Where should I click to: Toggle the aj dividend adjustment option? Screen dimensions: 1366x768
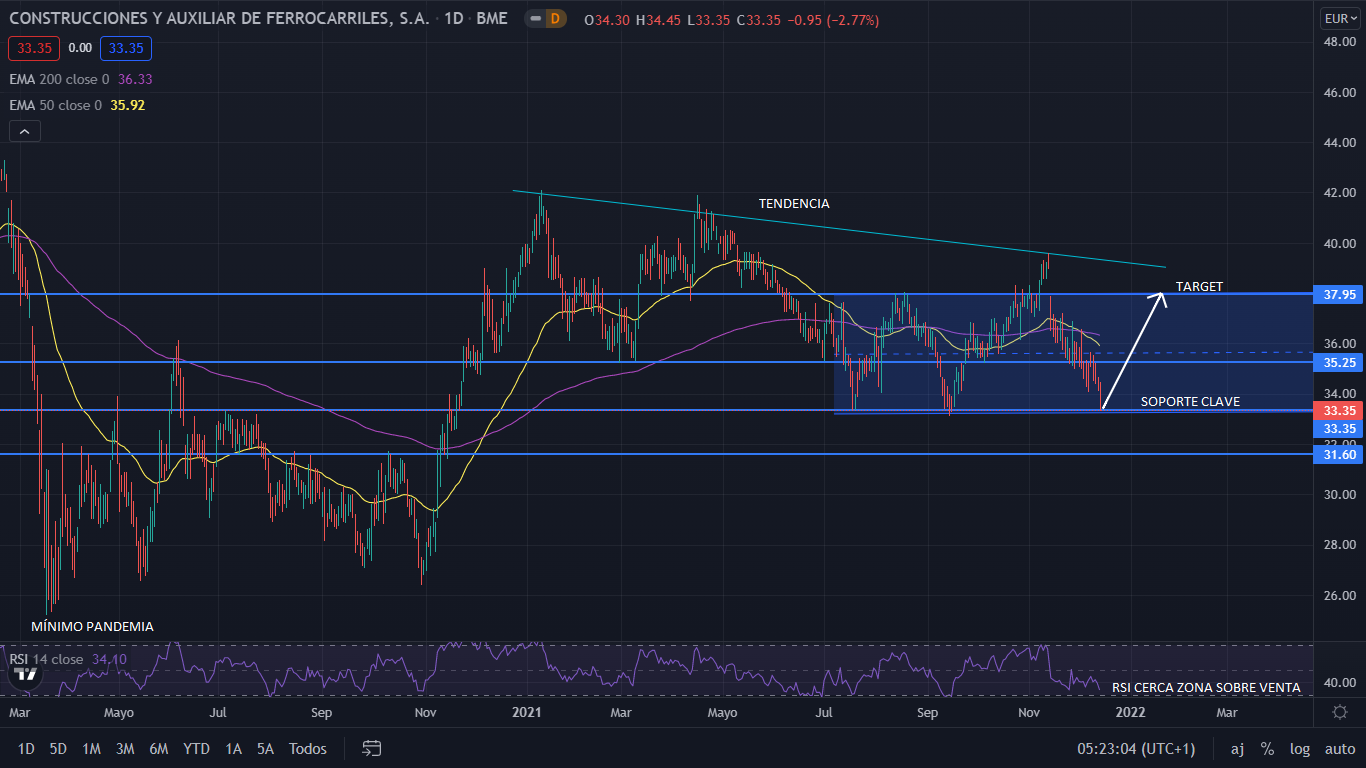click(1237, 749)
